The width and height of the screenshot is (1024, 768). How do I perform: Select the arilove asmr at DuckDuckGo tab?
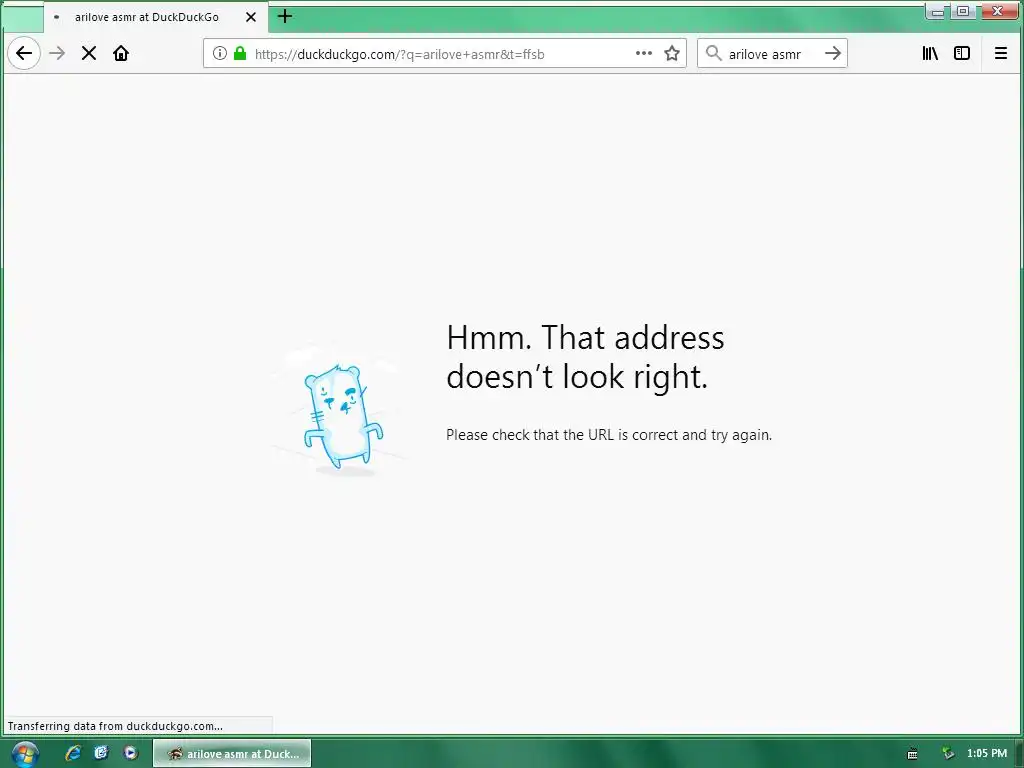155,17
